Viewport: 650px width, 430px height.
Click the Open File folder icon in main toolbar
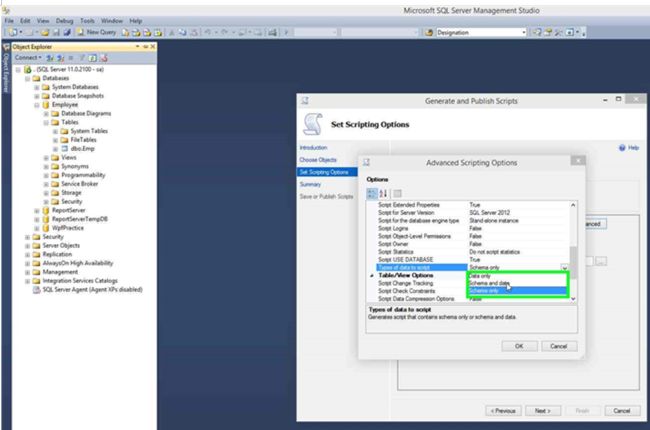45,32
